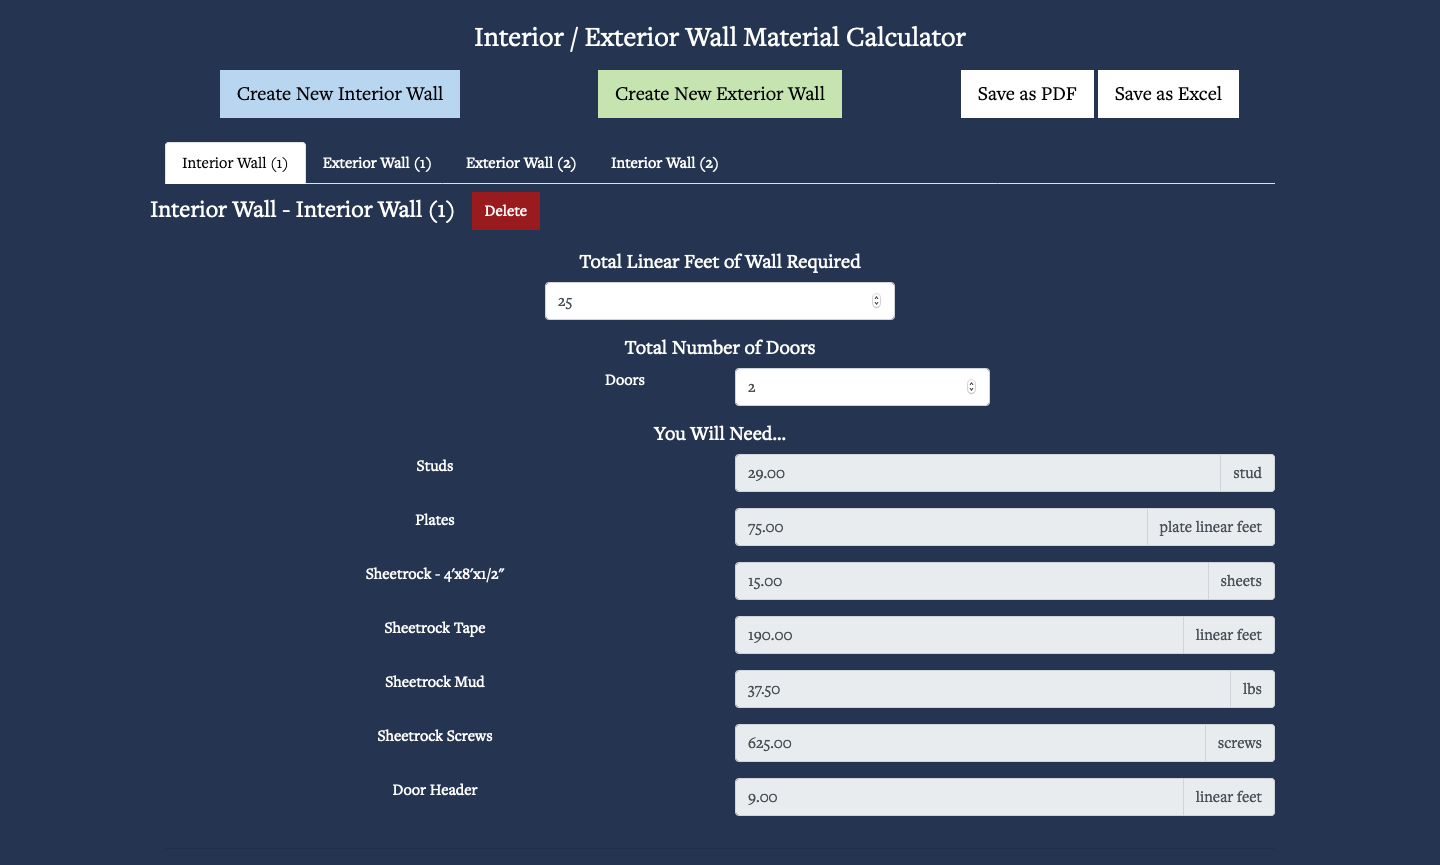Viewport: 1440px width, 865px height.
Task: Use the Doors field stepper arrows
Action: [971, 387]
